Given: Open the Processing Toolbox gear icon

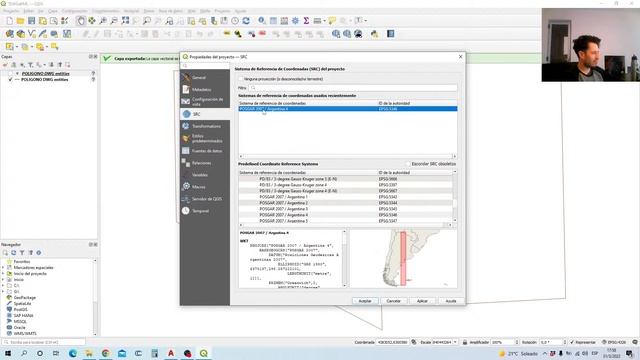Looking at the screenshot, I should pos(295,20).
